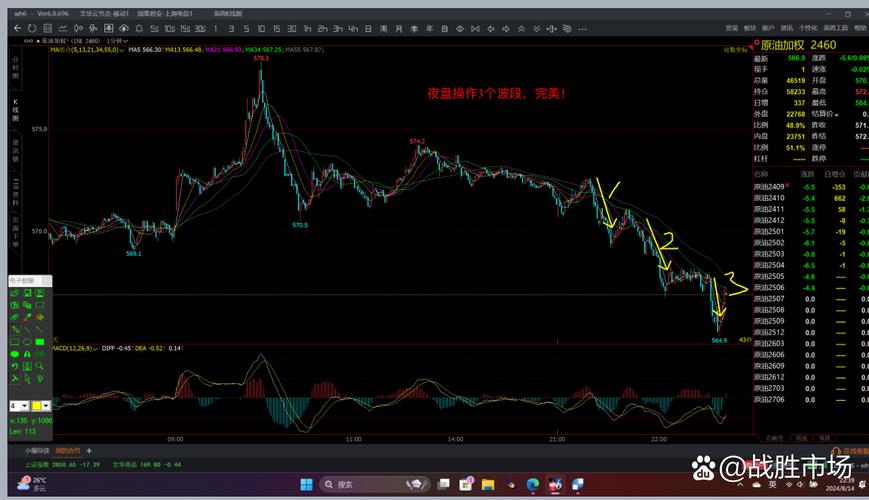Click the first icon in drawing palette
Viewport: 869px width, 500px height.
pyautogui.click(x=15, y=293)
